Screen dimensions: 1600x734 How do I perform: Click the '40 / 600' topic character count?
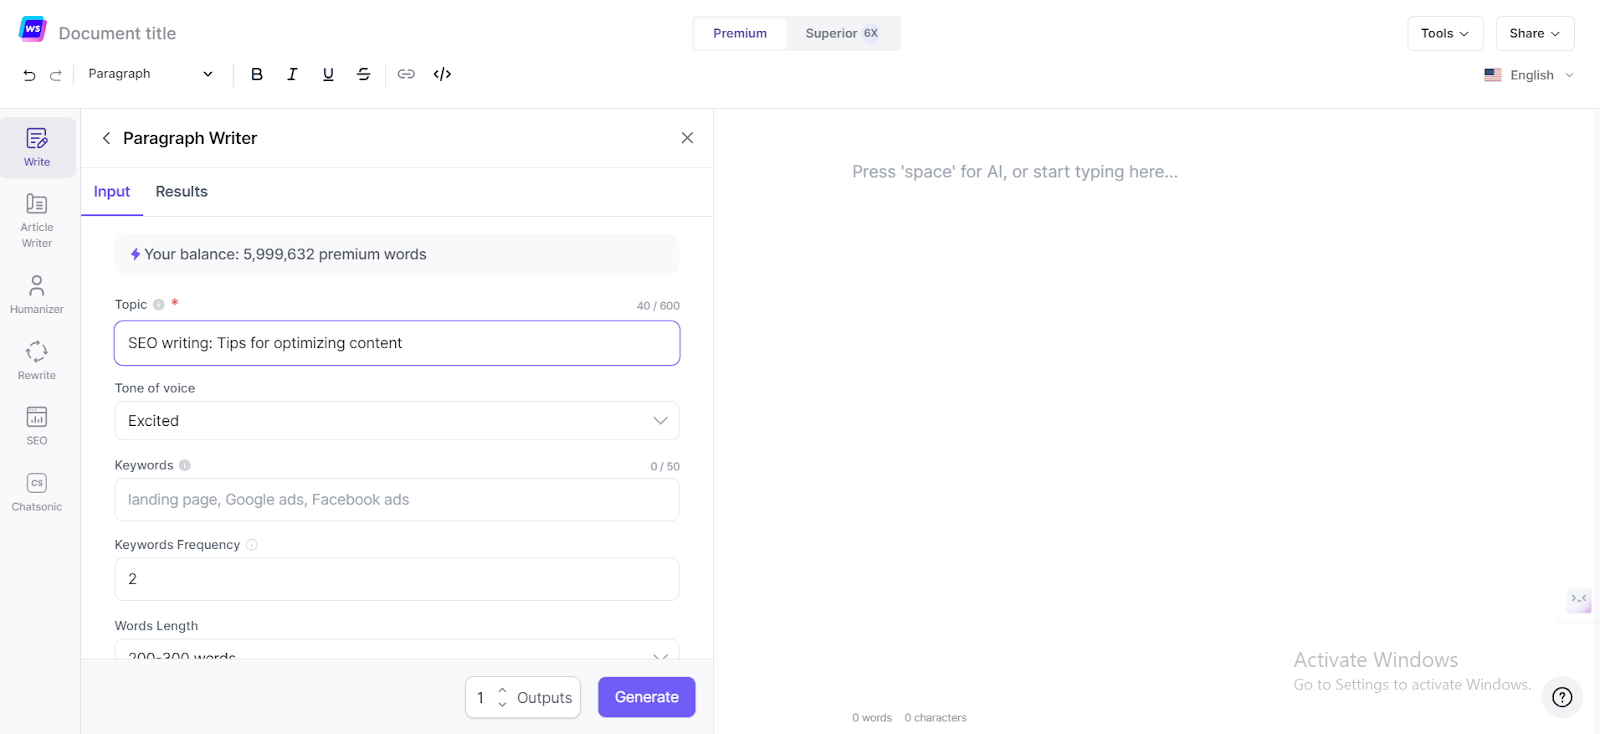click(658, 306)
